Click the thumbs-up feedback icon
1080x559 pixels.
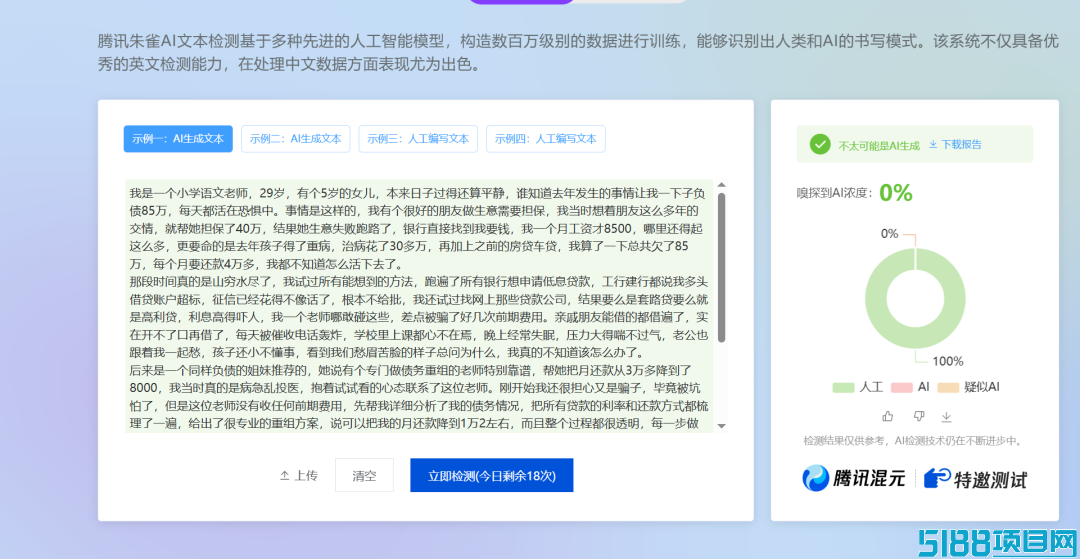(888, 416)
